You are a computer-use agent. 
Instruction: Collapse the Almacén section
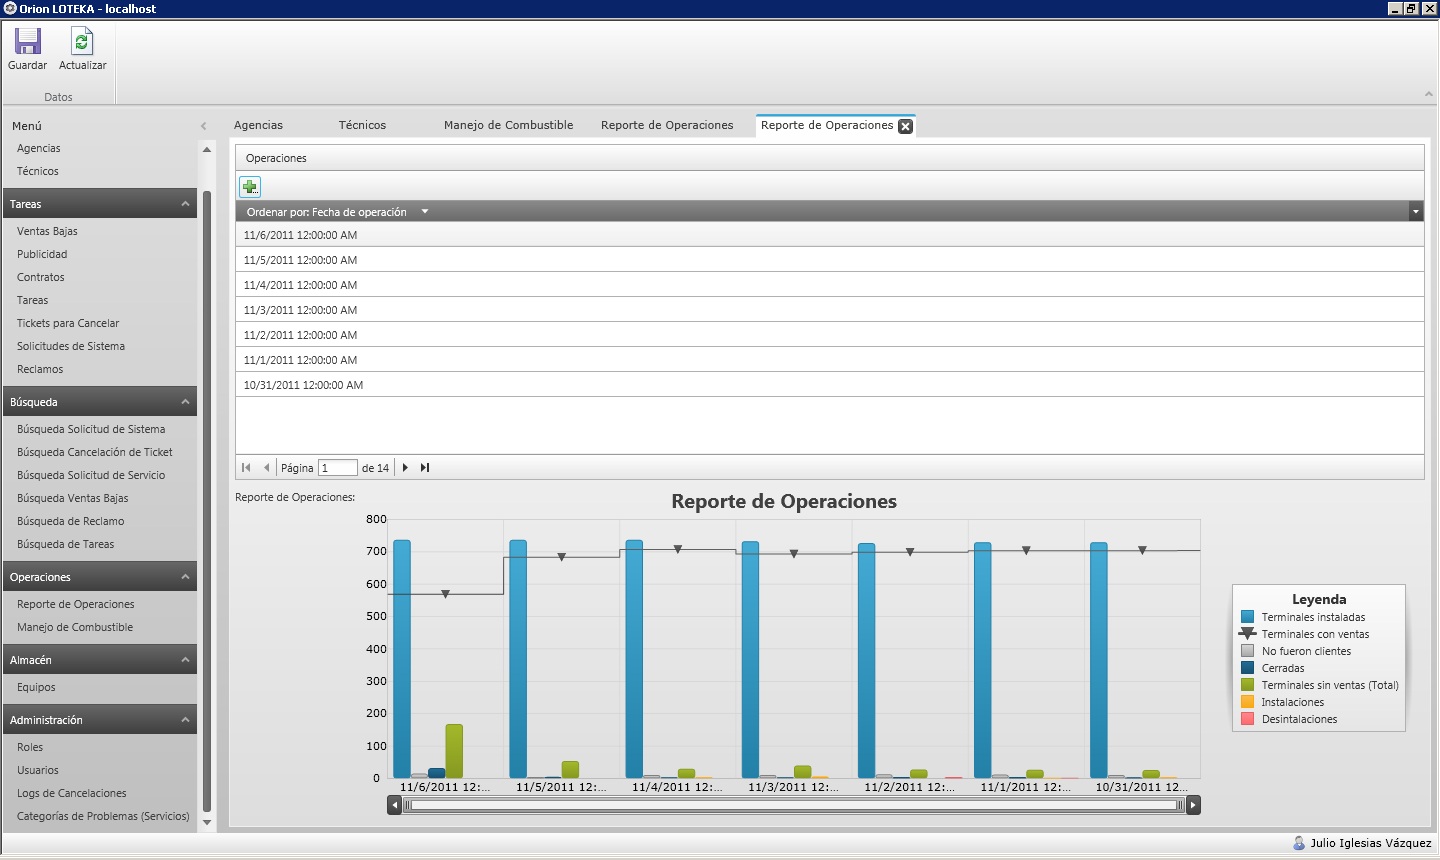pos(185,660)
